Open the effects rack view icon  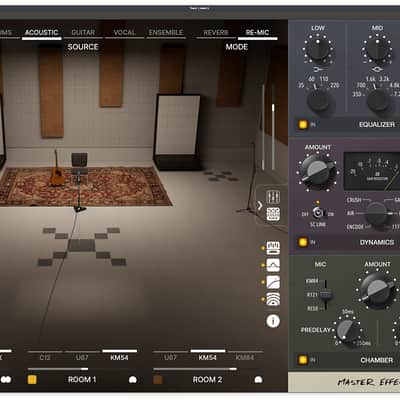[x=273, y=214]
